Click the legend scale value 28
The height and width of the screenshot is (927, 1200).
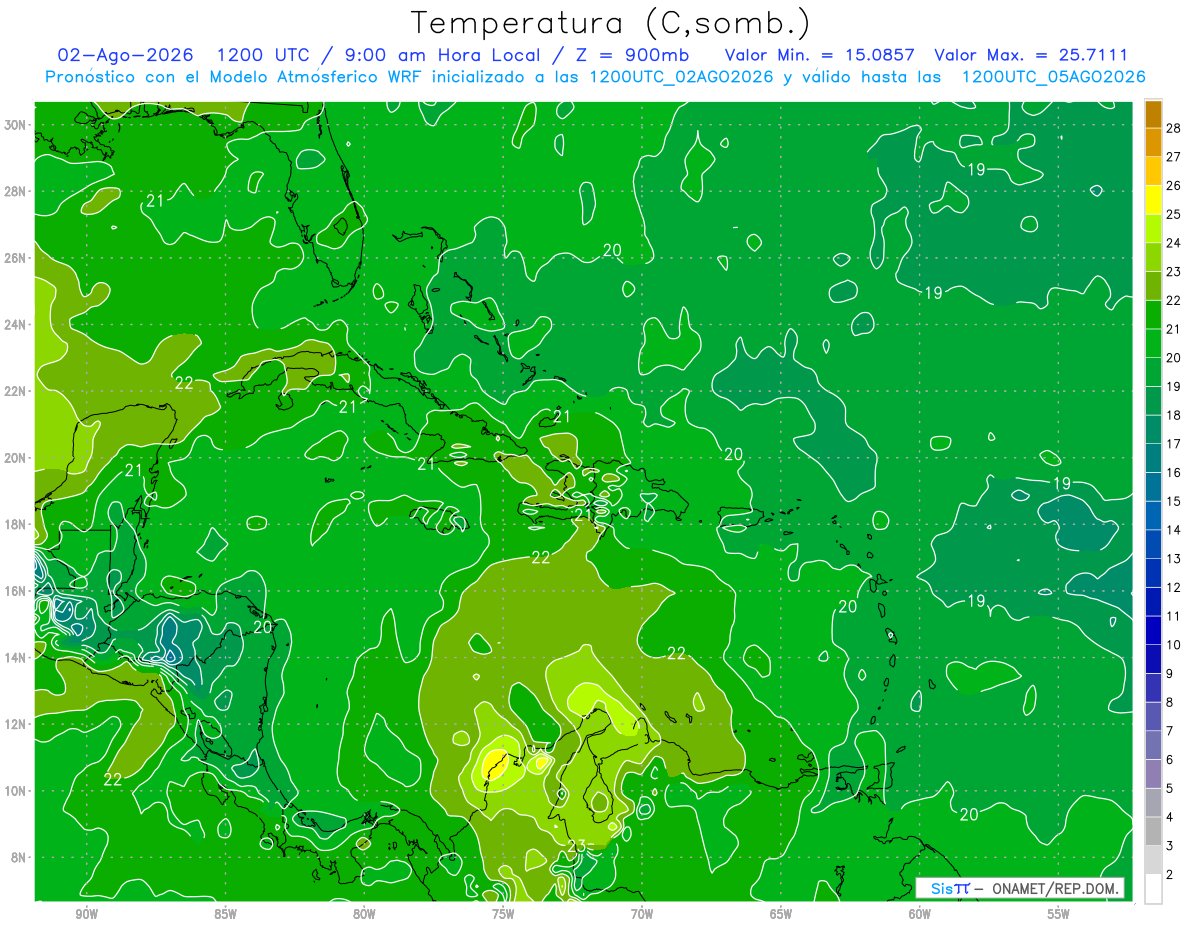(x=1173, y=128)
